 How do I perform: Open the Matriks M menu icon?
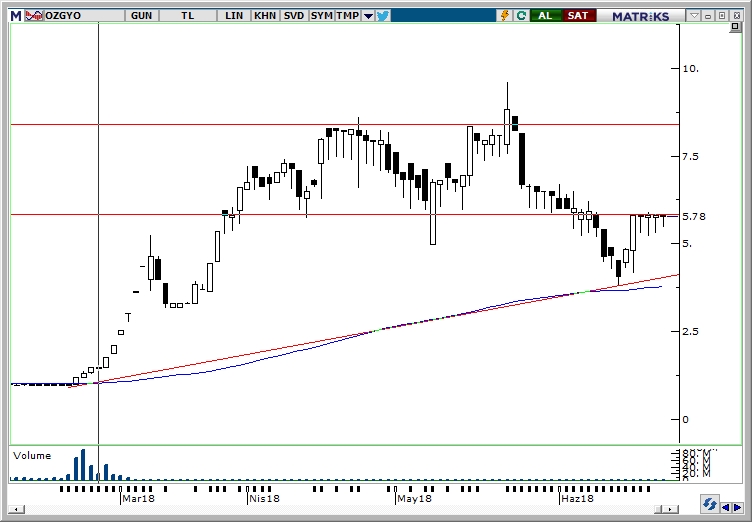pyautogui.click(x=16, y=16)
